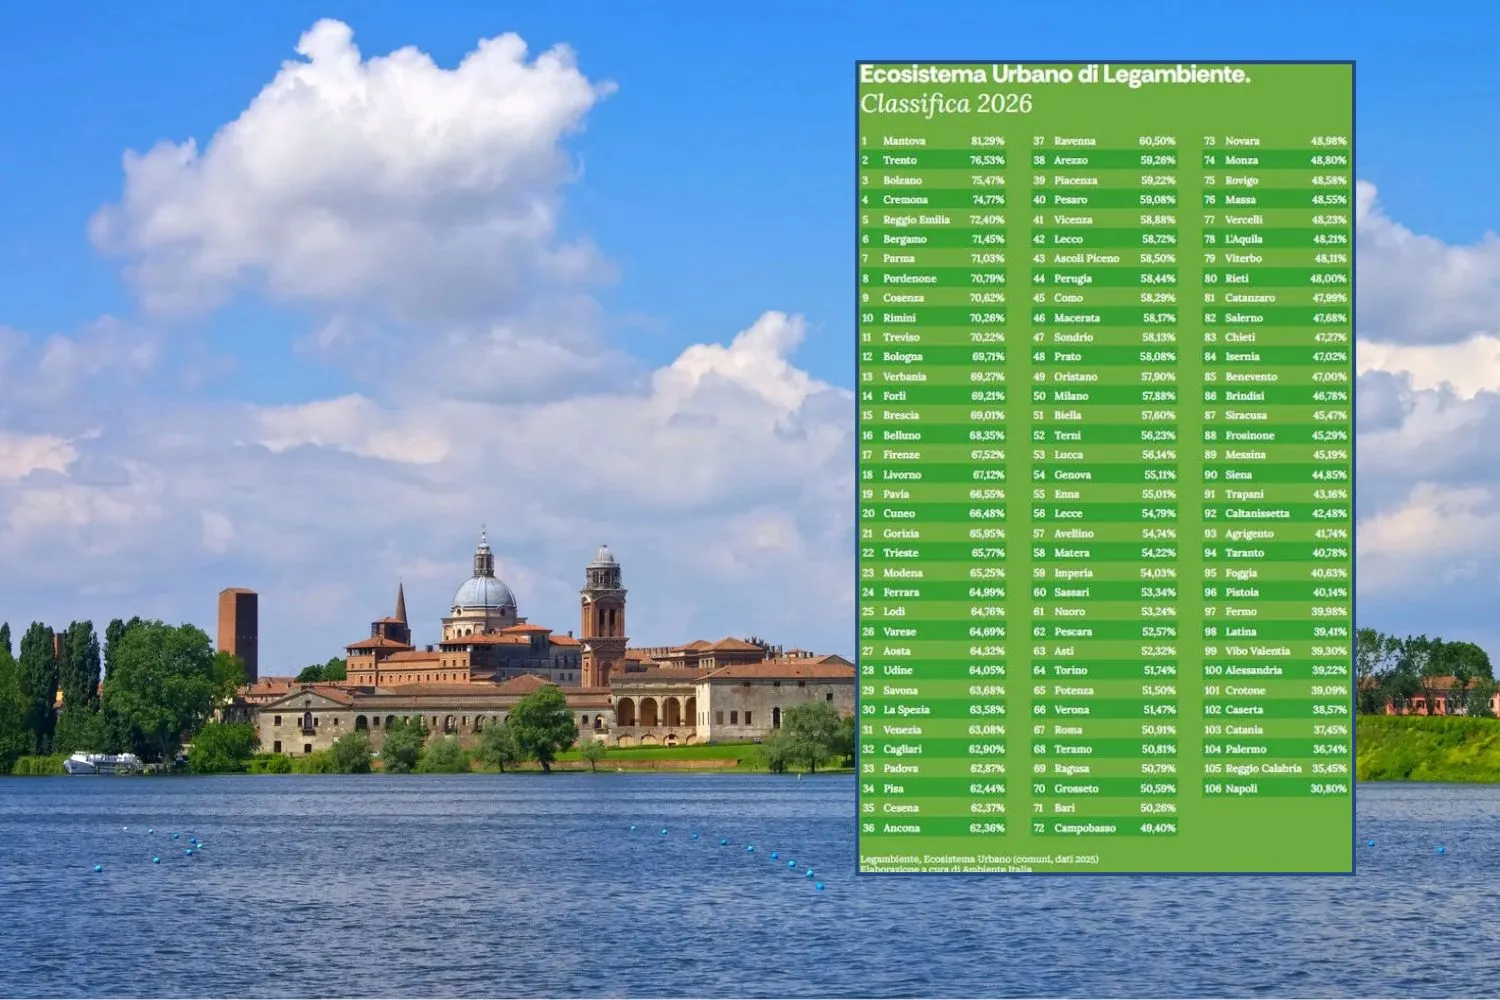The width and height of the screenshot is (1500, 1000).
Task: Select the "Ascoli Piceno" city name
Action: pyautogui.click(x=1087, y=259)
